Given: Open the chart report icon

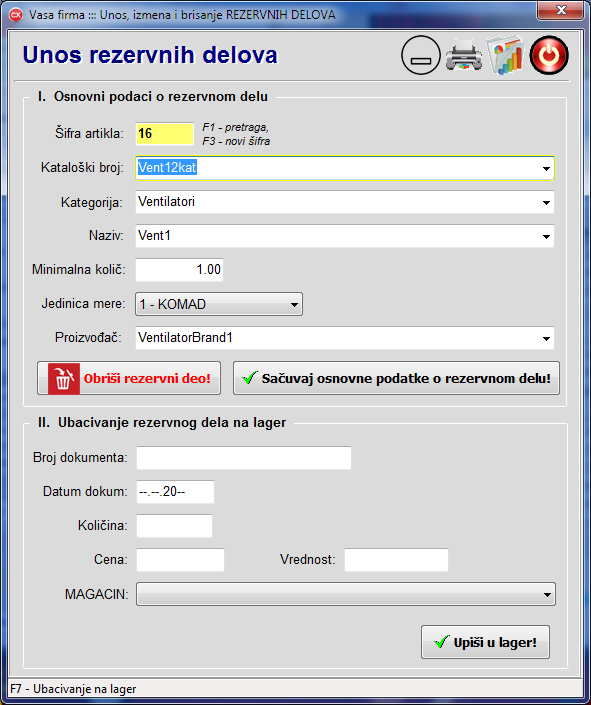Looking at the screenshot, I should pyautogui.click(x=506, y=55).
